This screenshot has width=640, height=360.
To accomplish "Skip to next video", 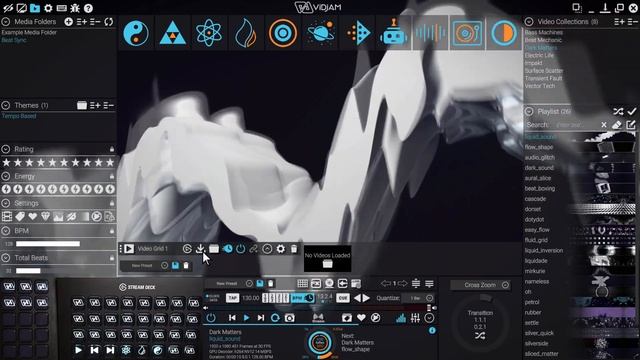I will coord(261,318).
